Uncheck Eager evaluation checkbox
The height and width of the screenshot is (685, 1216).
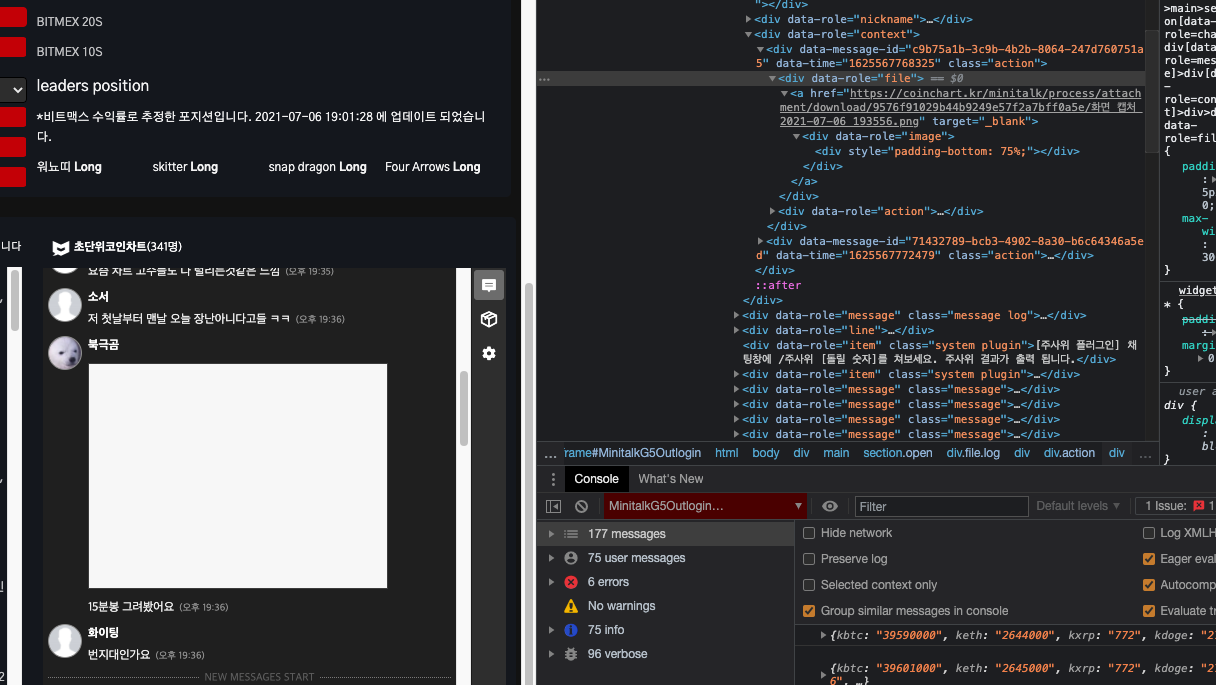click(x=1149, y=559)
